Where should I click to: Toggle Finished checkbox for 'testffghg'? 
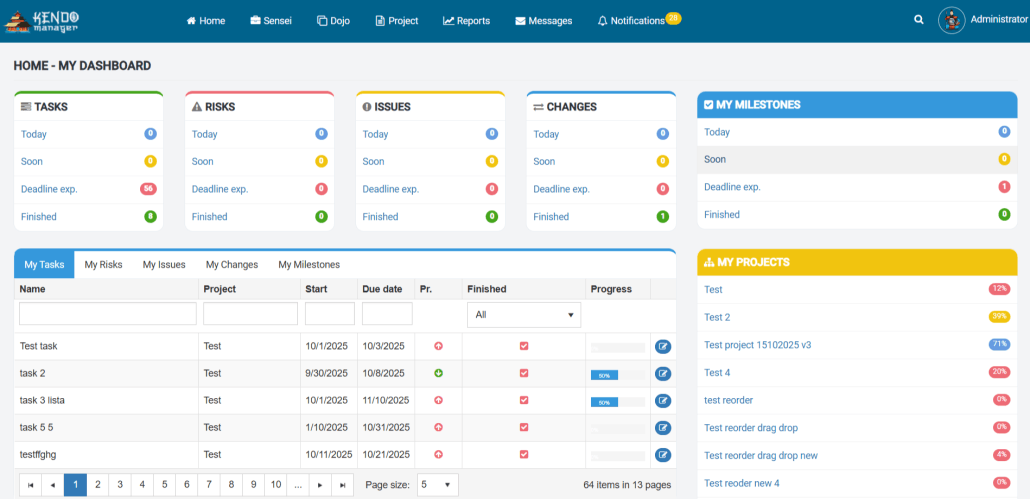[x=524, y=454]
